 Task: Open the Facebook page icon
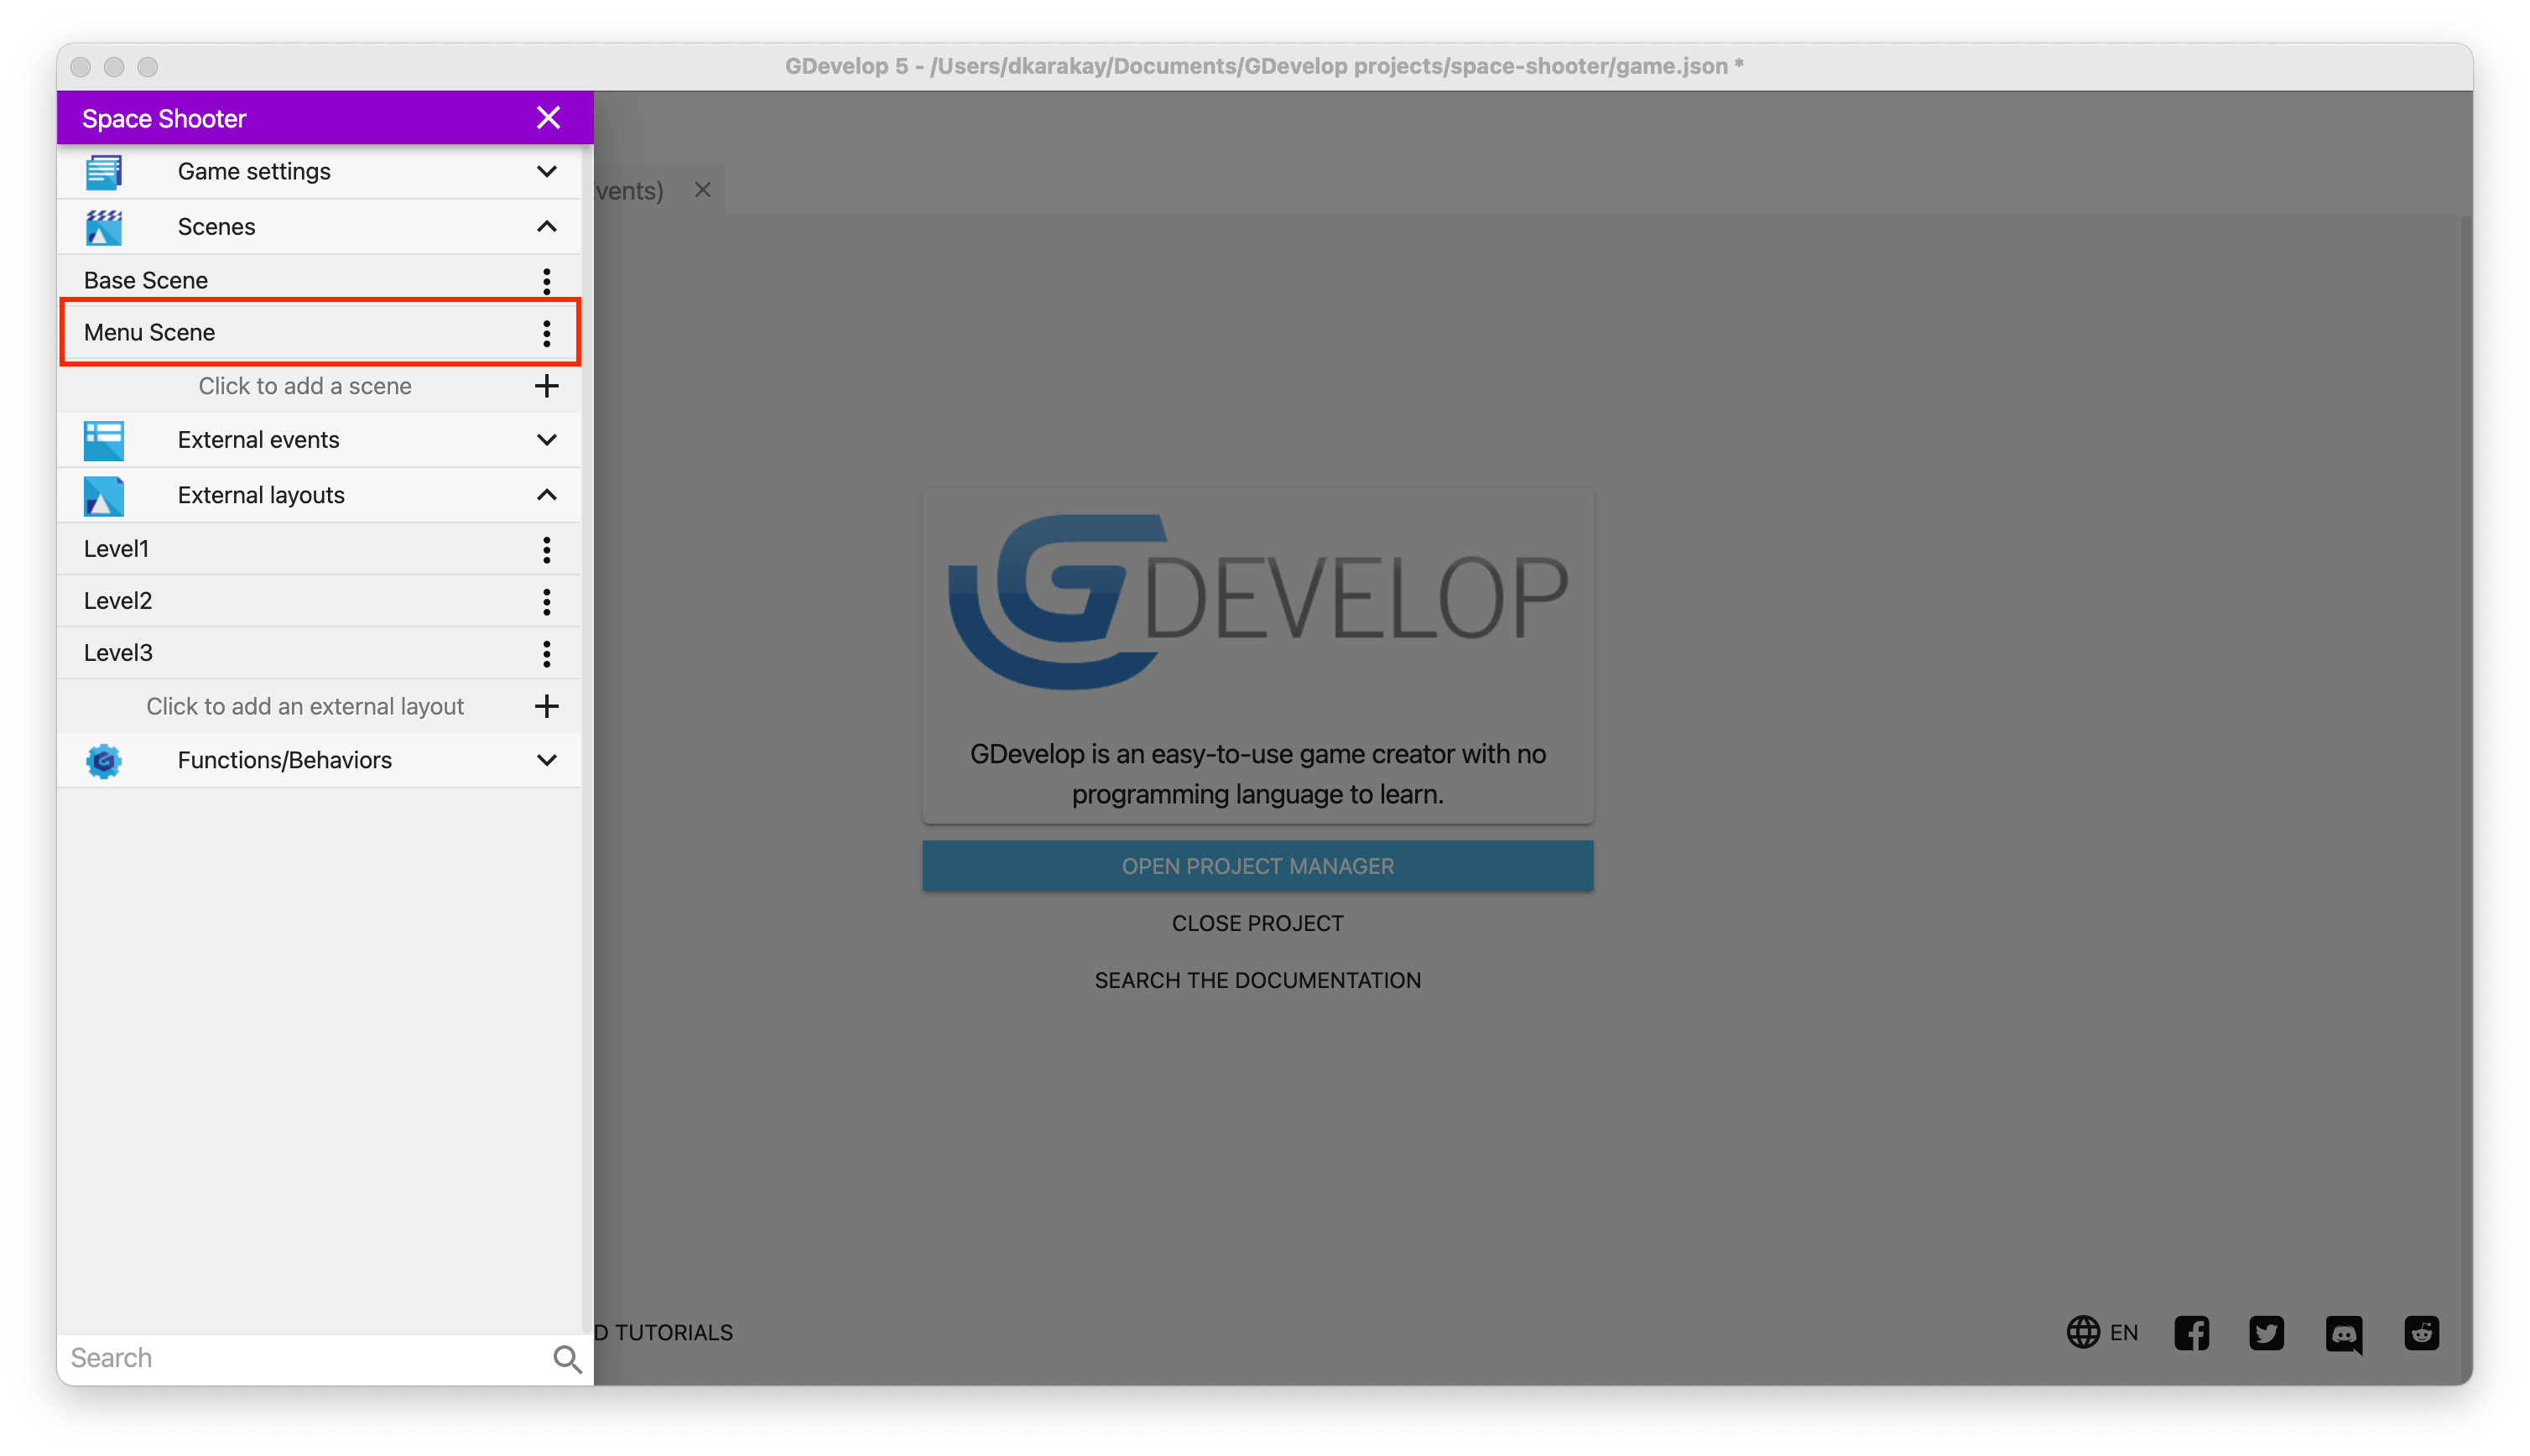click(2191, 1333)
